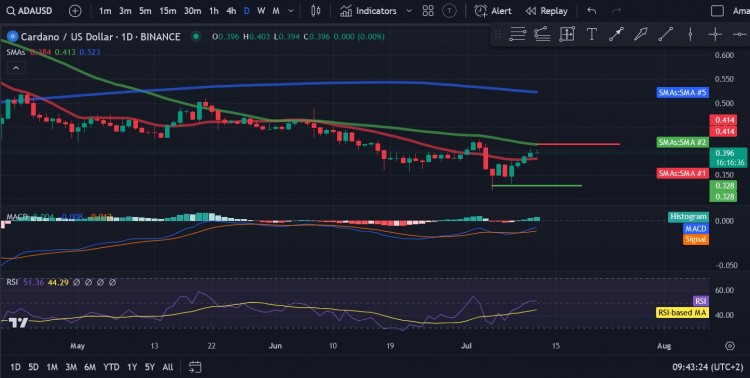Select the 3m interval in the top toolbar
The height and width of the screenshot is (378, 750).
(125, 11)
